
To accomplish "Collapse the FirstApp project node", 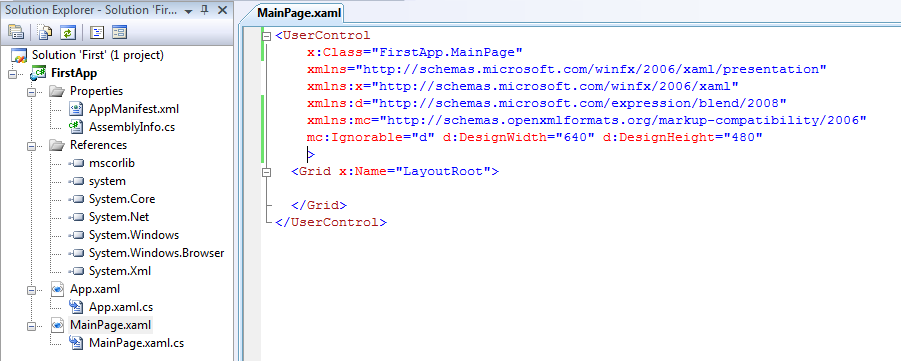I will [13, 74].
